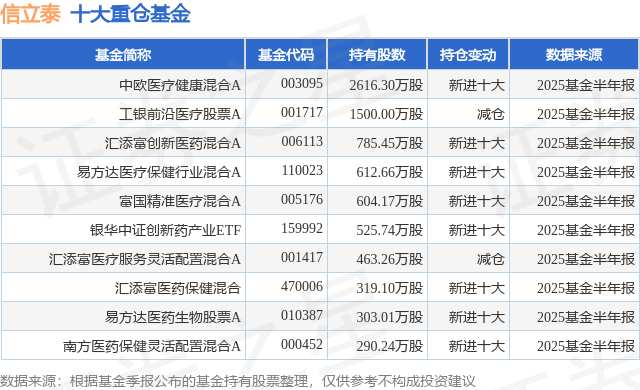
Task: Click fund code 470006
Action: click(x=302, y=286)
